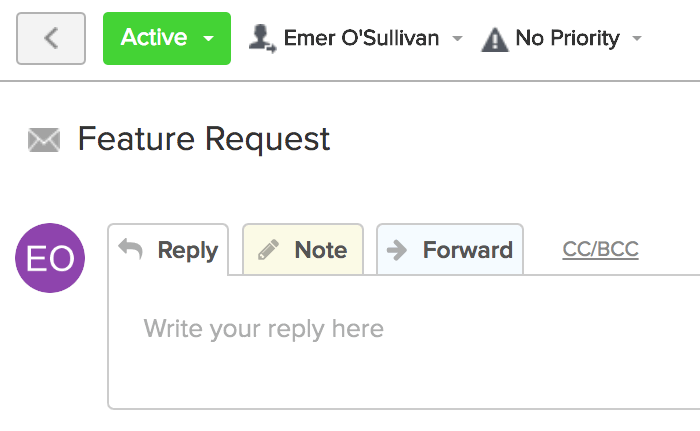Screen dimensions: 700x431
Task: Go back using the left chevron button
Action: coord(51,38)
